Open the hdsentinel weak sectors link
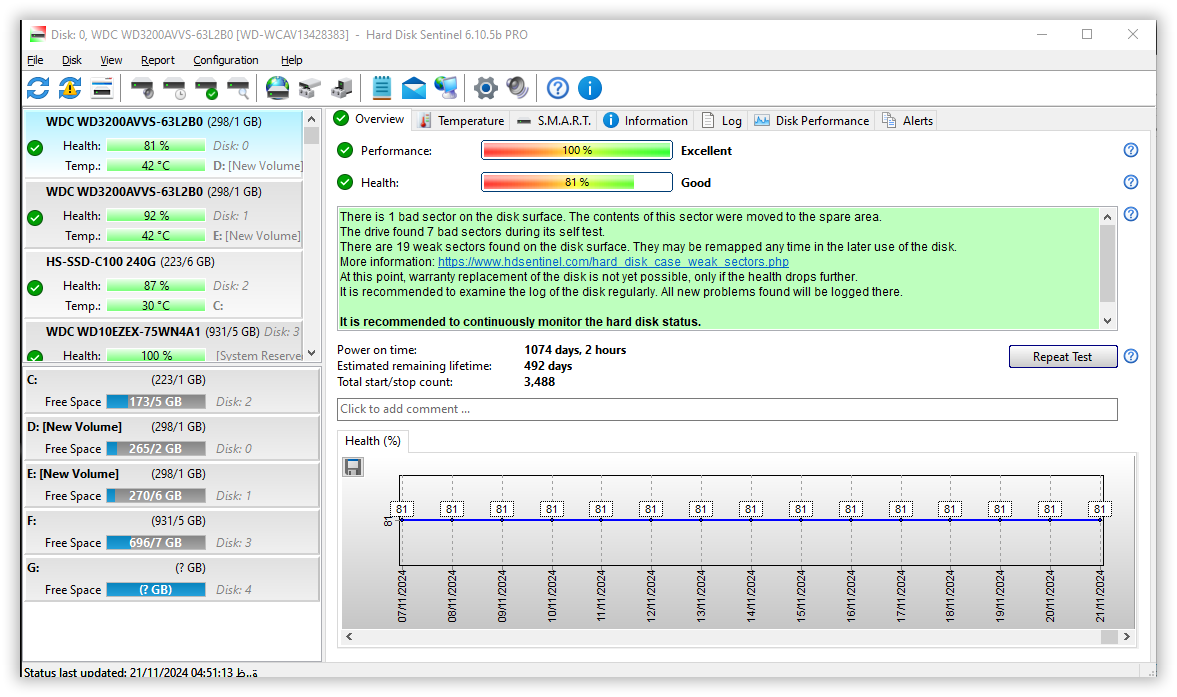1177x697 pixels. pyautogui.click(x=613, y=262)
